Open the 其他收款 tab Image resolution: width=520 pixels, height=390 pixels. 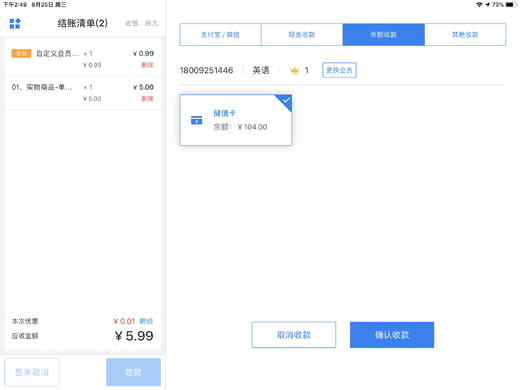click(x=465, y=34)
